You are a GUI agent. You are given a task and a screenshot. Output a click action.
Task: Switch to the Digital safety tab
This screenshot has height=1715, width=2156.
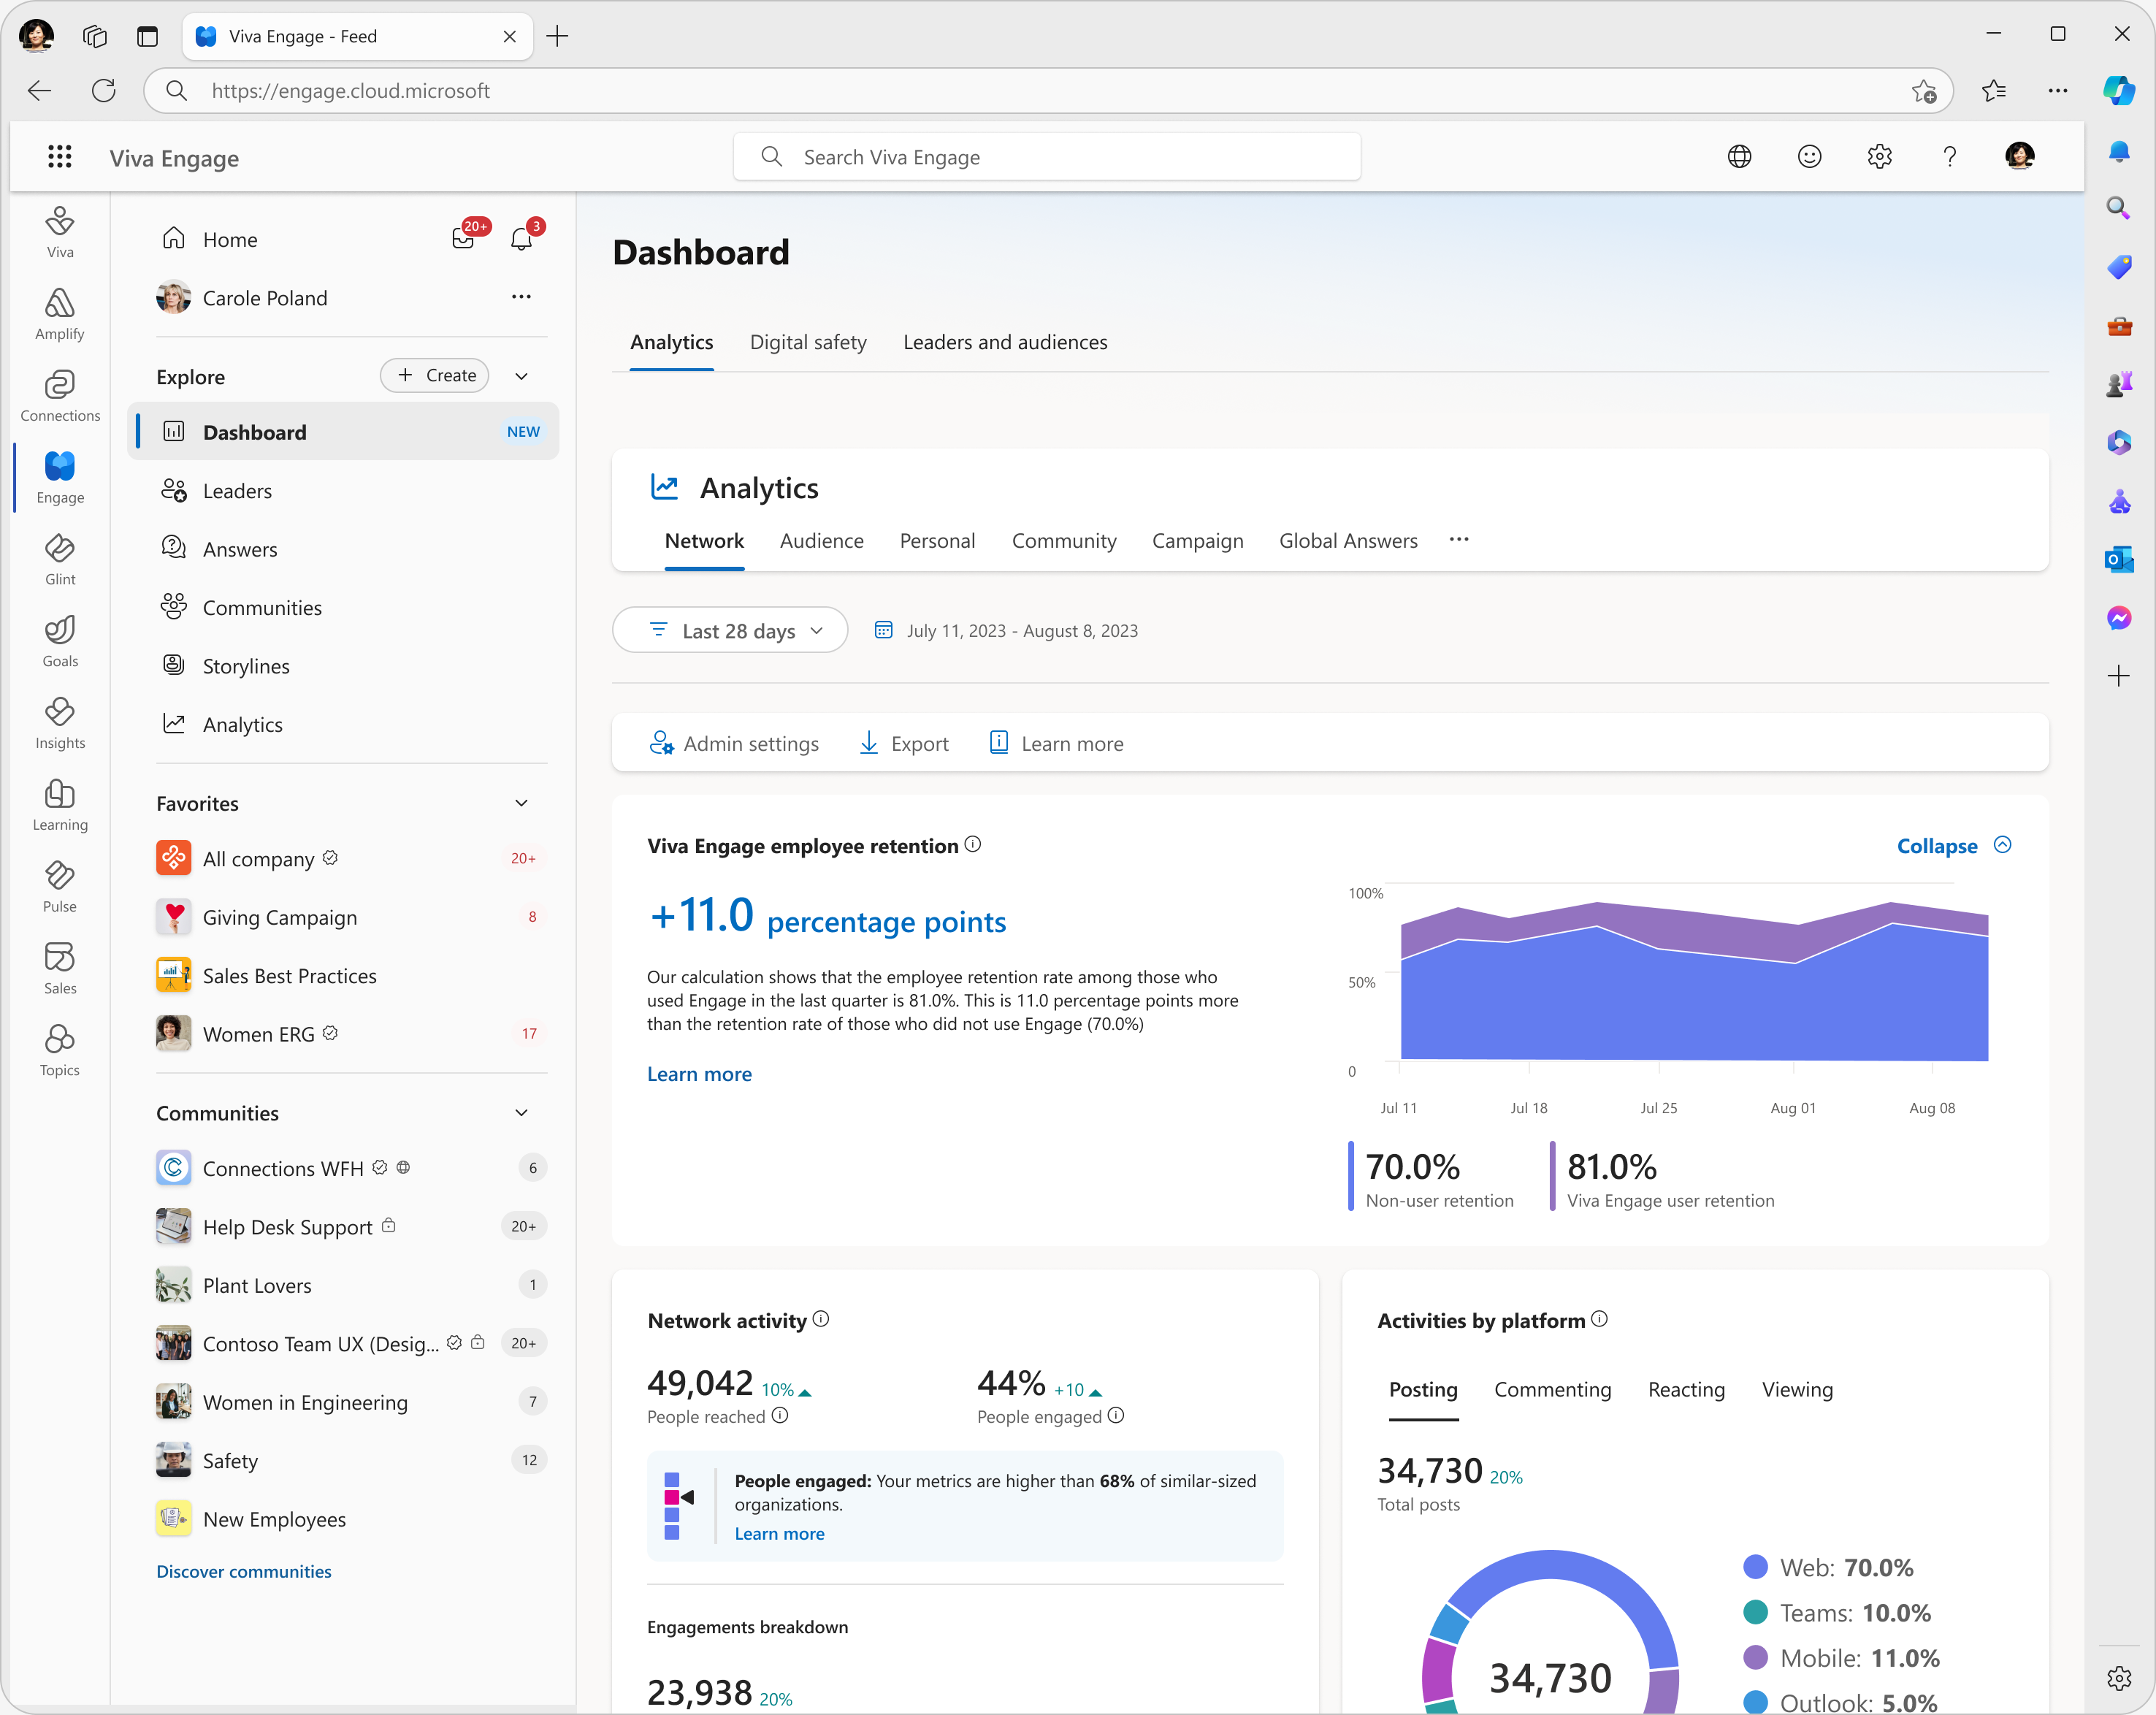click(x=808, y=343)
